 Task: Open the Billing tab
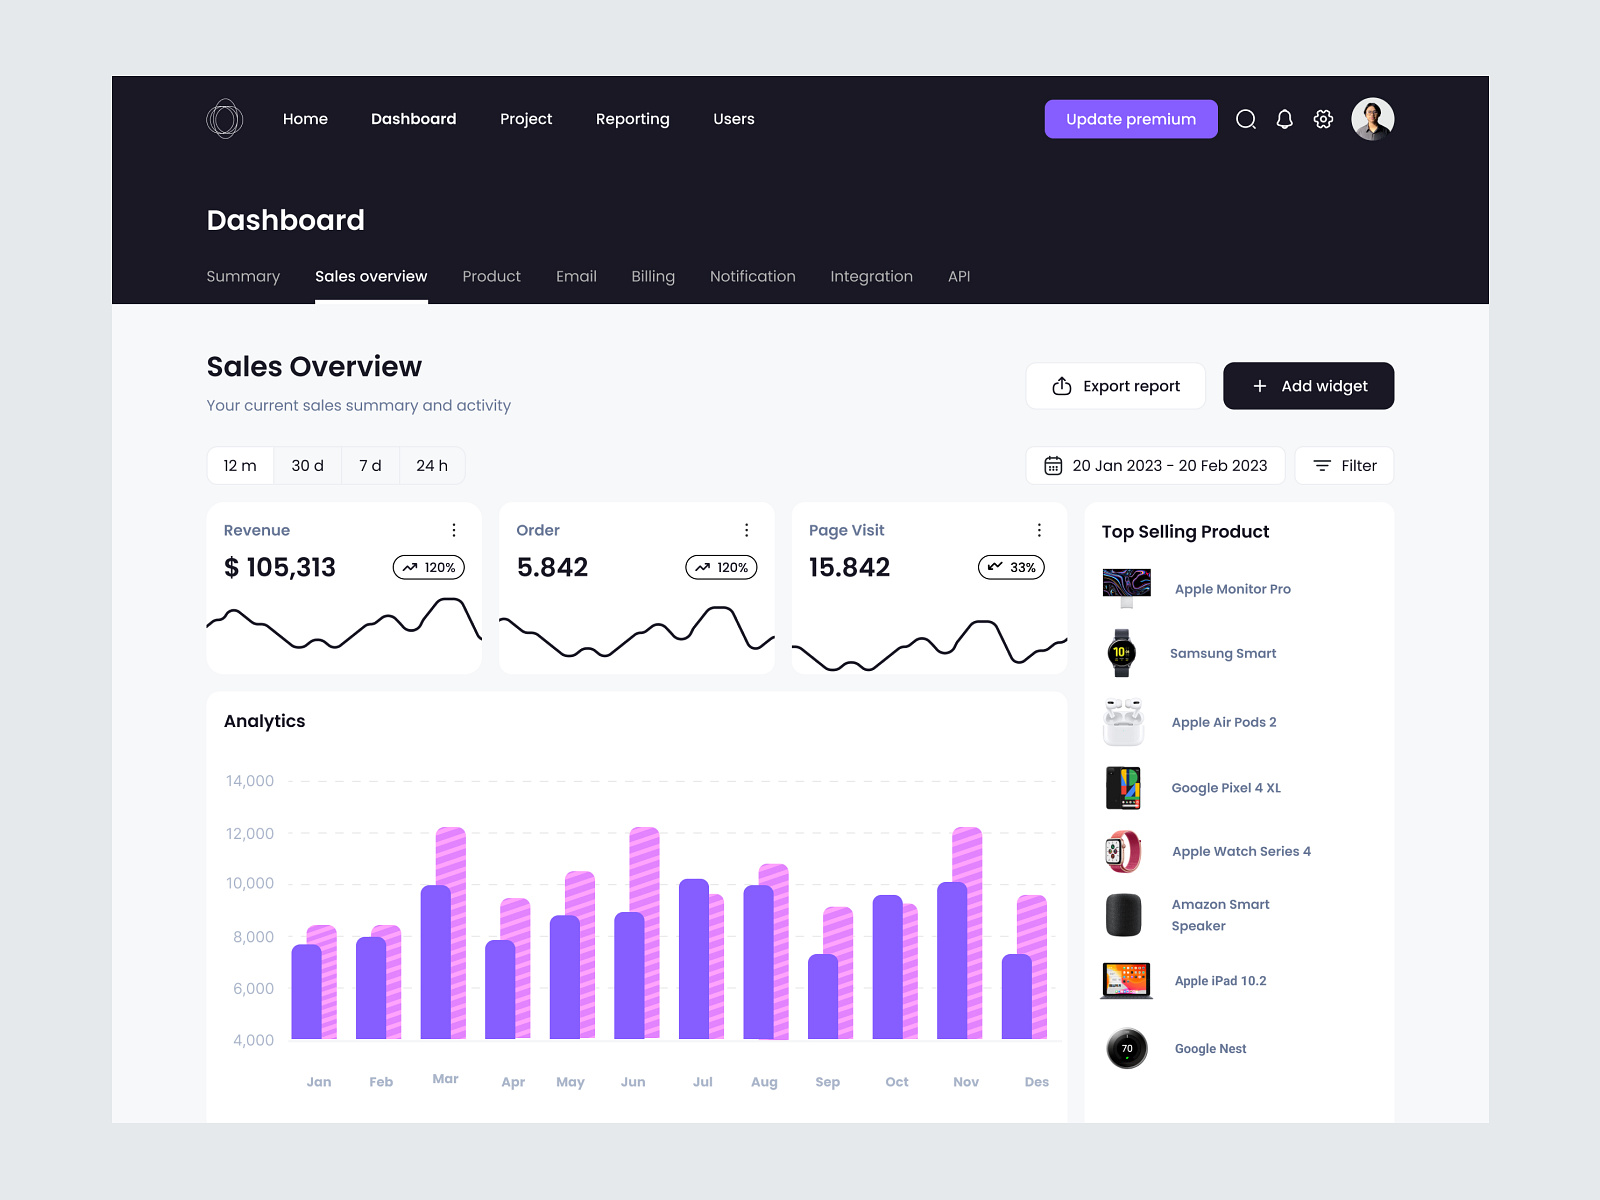[653, 276]
